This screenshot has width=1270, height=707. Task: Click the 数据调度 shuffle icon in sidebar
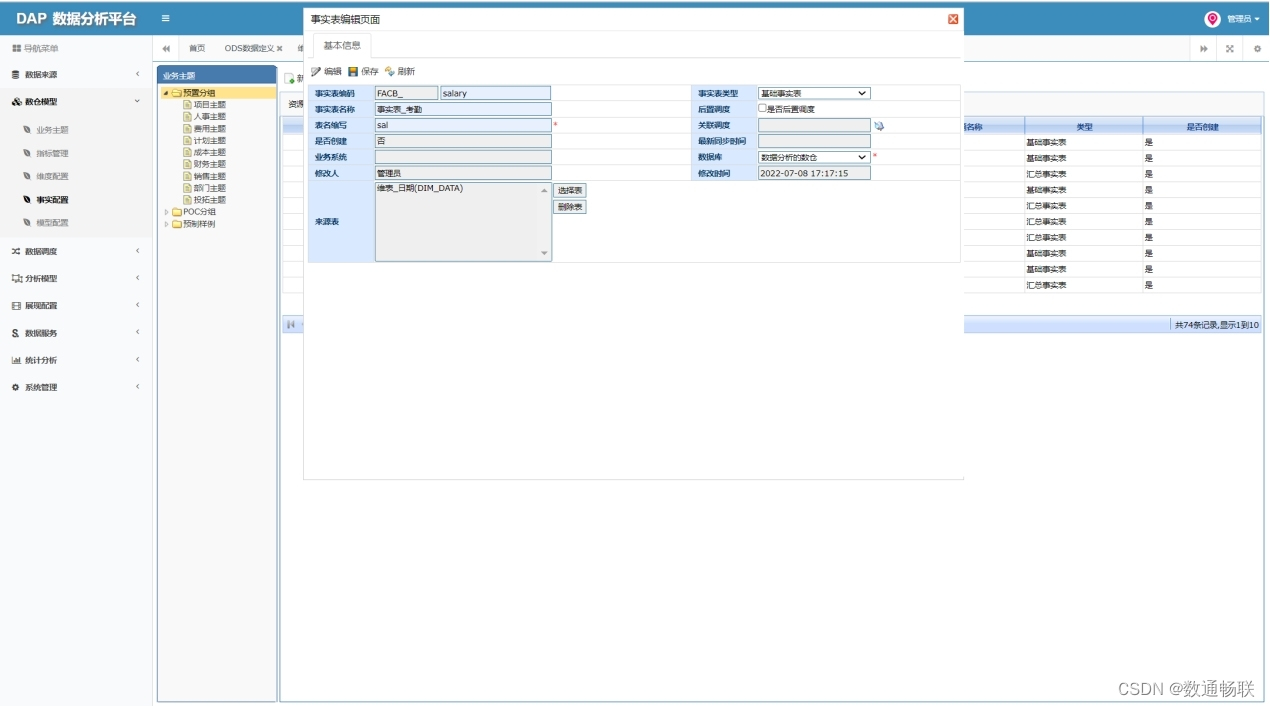click(15, 252)
